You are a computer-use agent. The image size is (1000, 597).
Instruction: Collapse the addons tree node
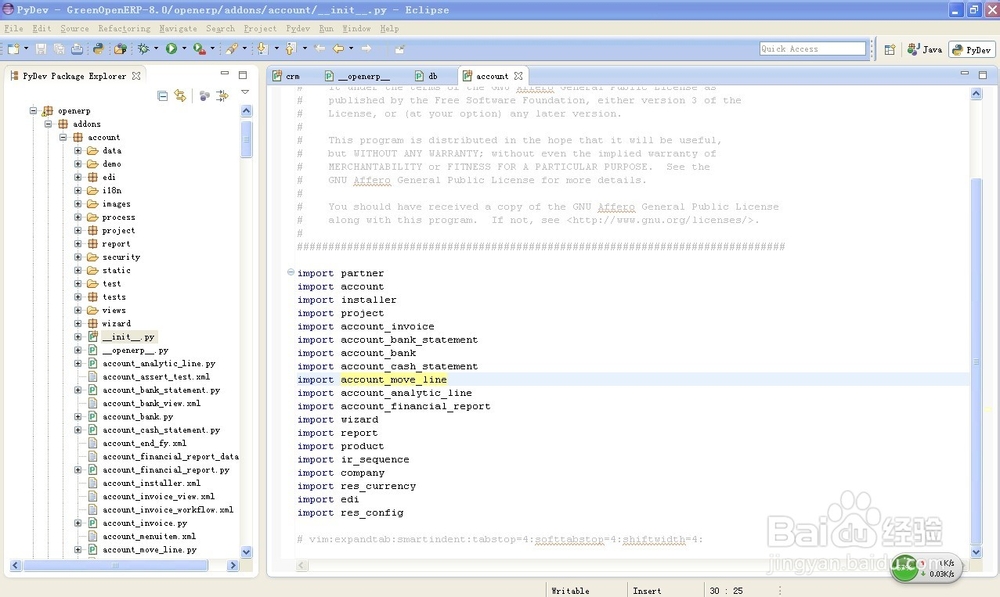coord(48,124)
